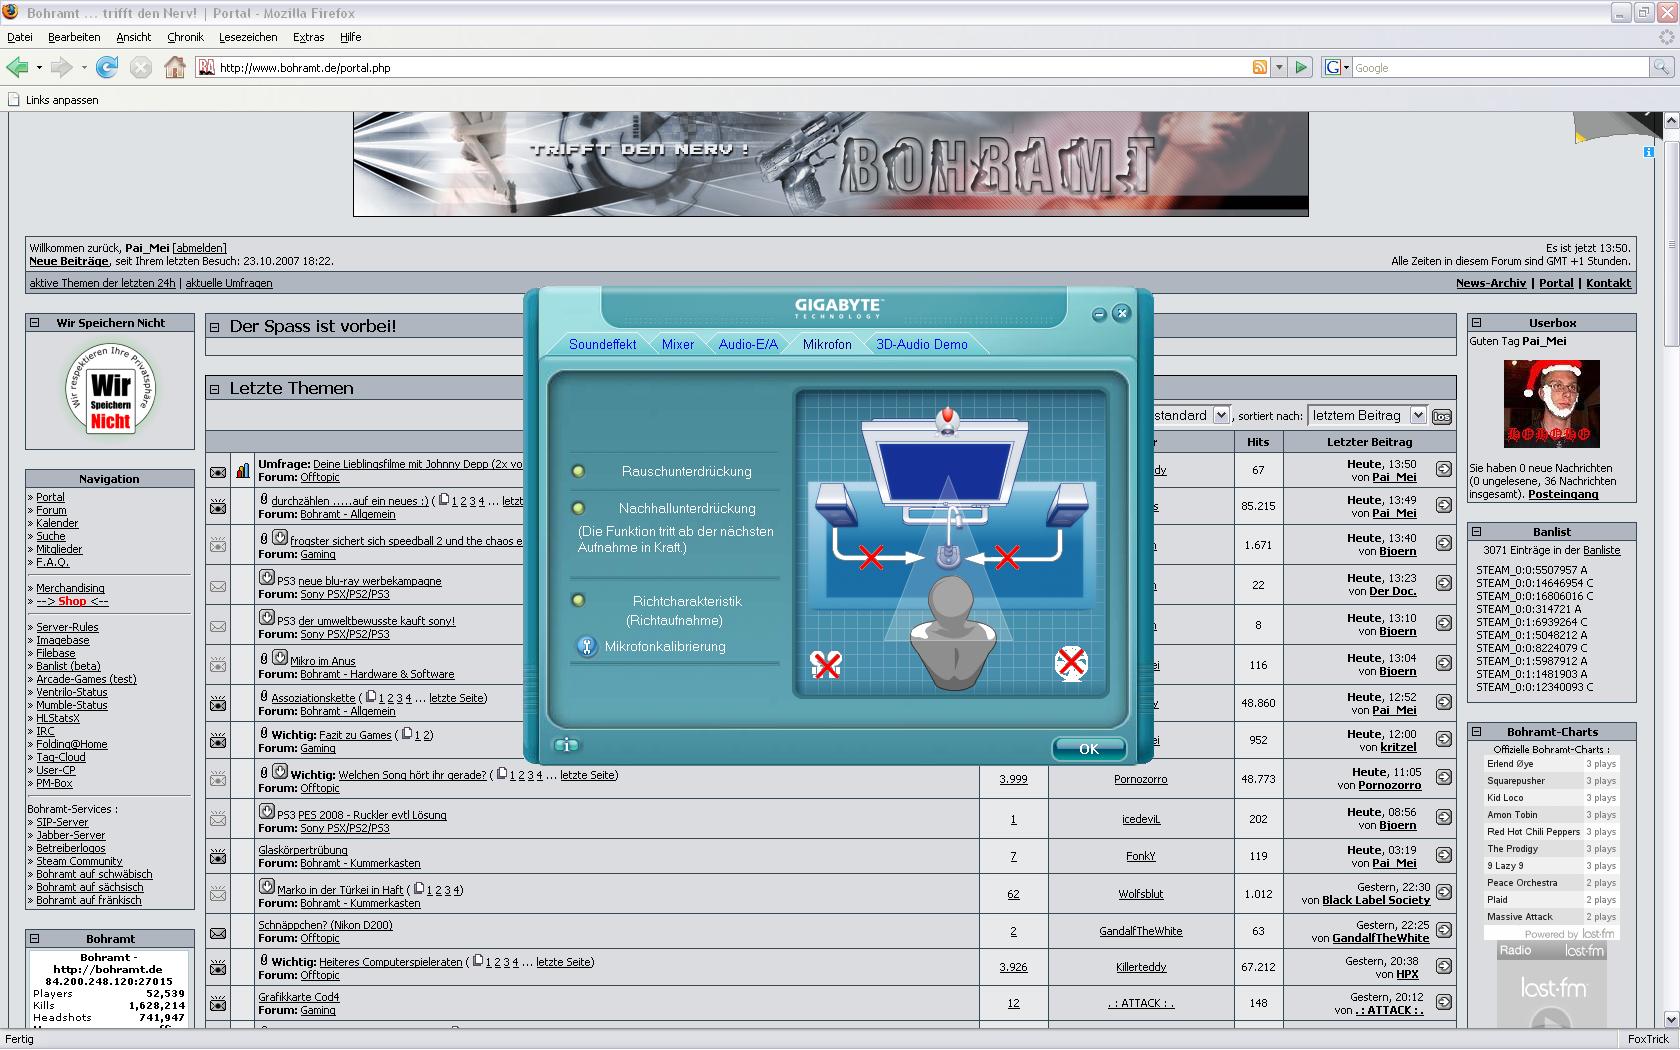Collapse the 'Letzte Themen' section
1680x1050 pixels.
click(x=214, y=388)
